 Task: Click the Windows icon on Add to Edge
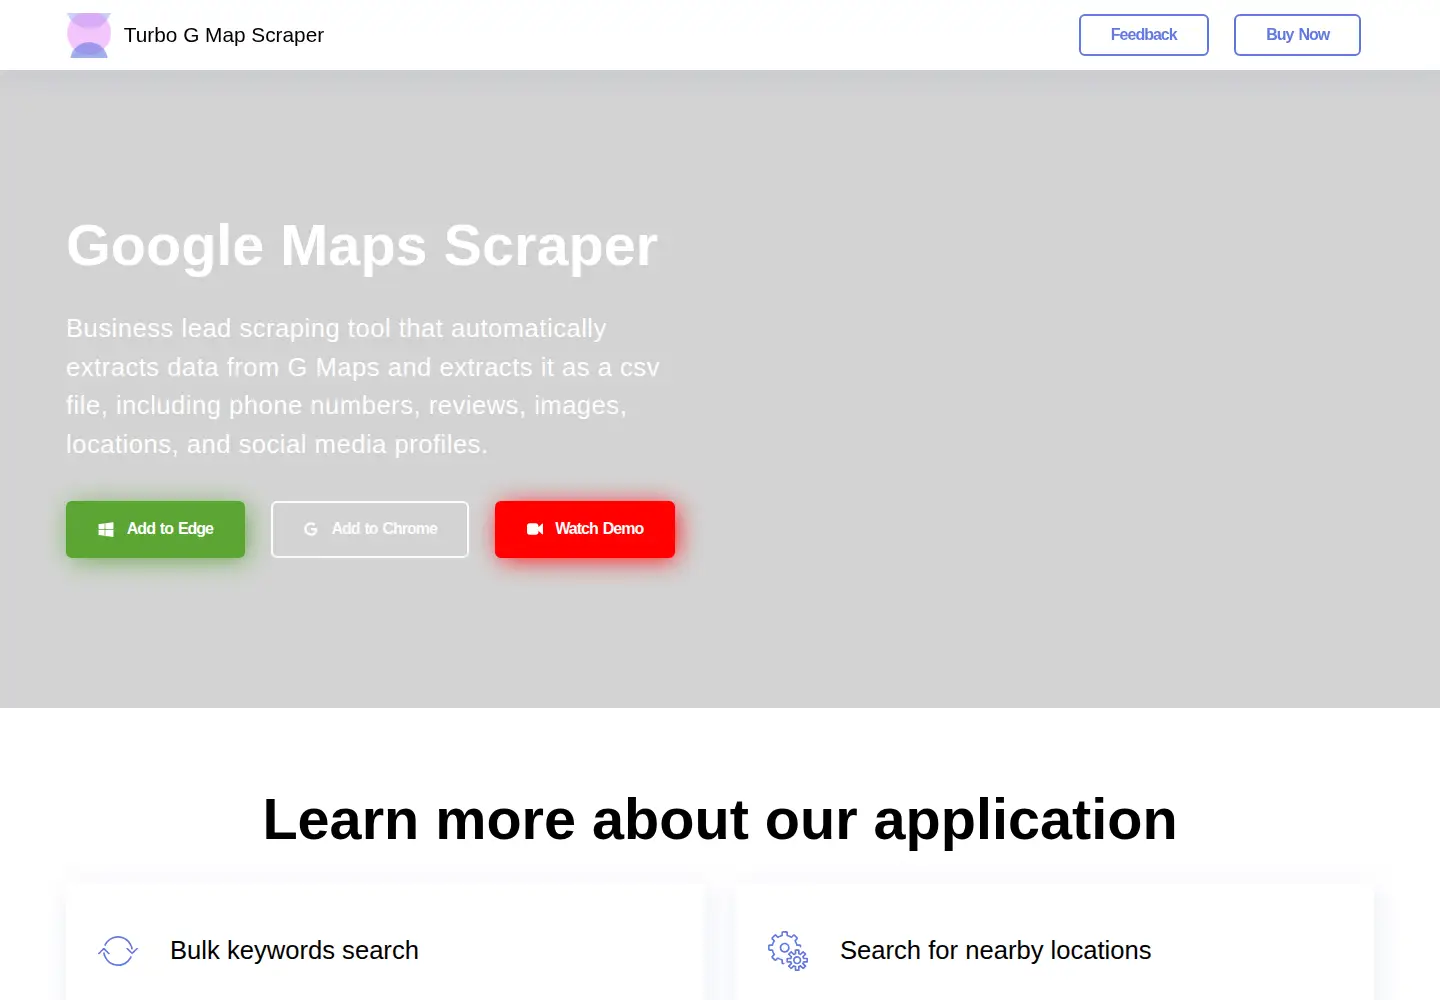pos(106,529)
